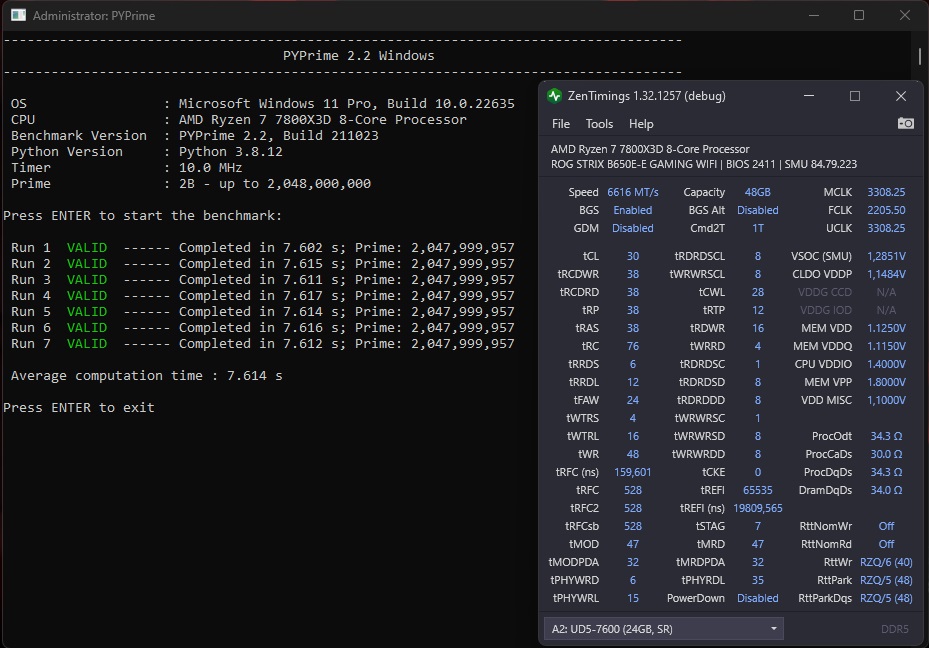The image size is (929, 648).
Task: Maximize the ZenTimings window
Action: tap(855, 96)
